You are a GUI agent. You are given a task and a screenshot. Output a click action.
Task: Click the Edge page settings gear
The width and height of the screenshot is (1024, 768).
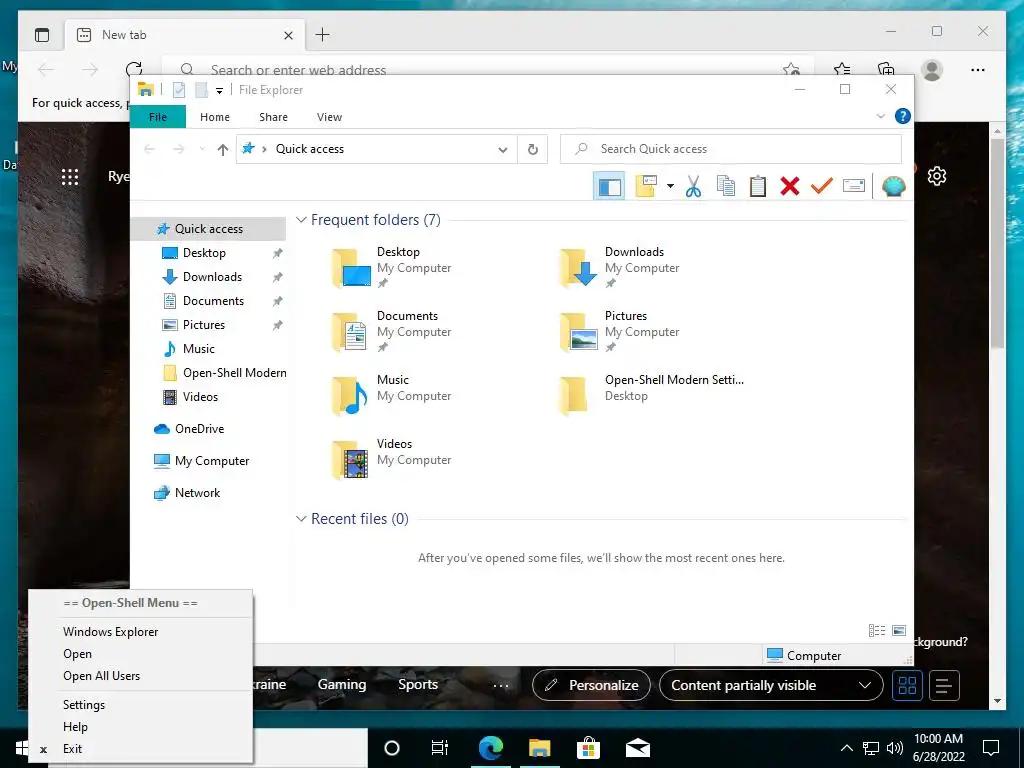click(936, 176)
